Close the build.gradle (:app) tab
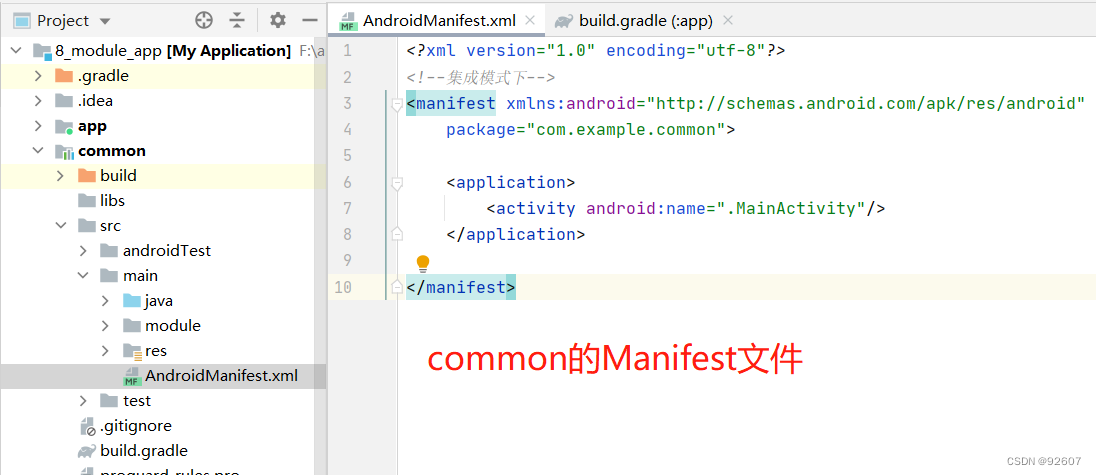Screen dimensions: 1096x475 click(728, 20)
